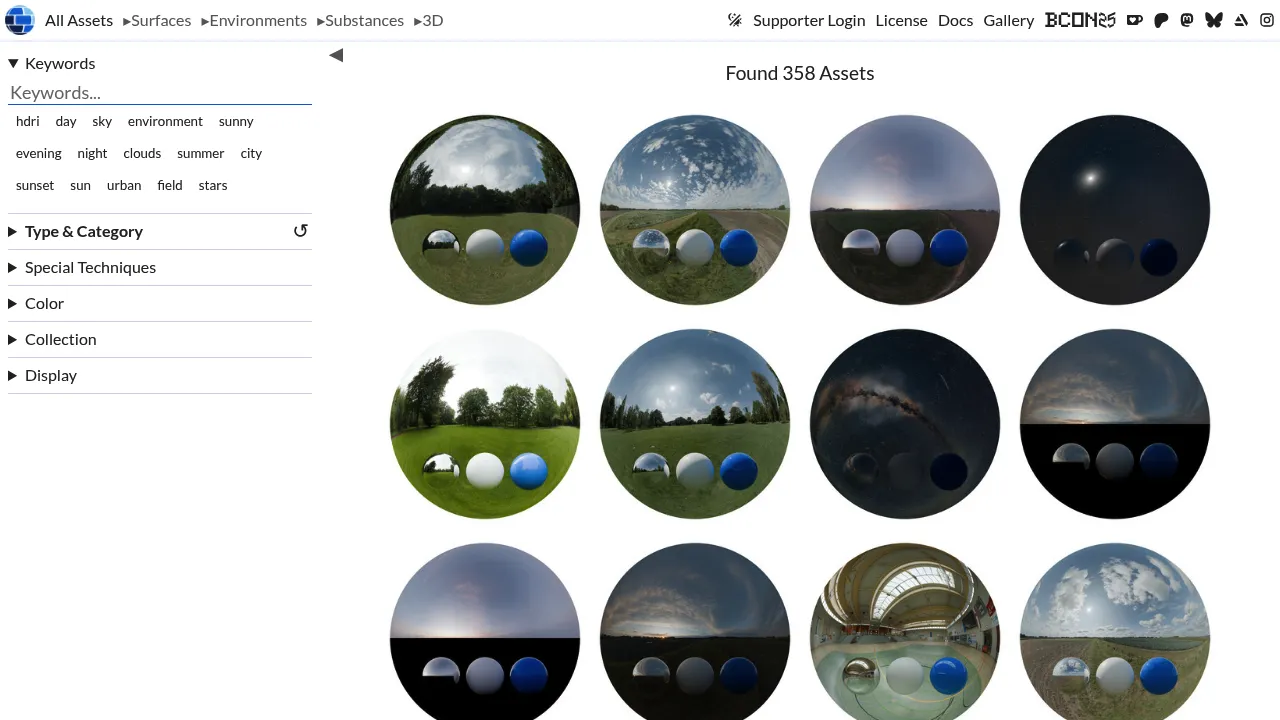The image size is (1280, 720).
Task: Open the Mastodon icon link
Action: pyautogui.click(x=1187, y=20)
